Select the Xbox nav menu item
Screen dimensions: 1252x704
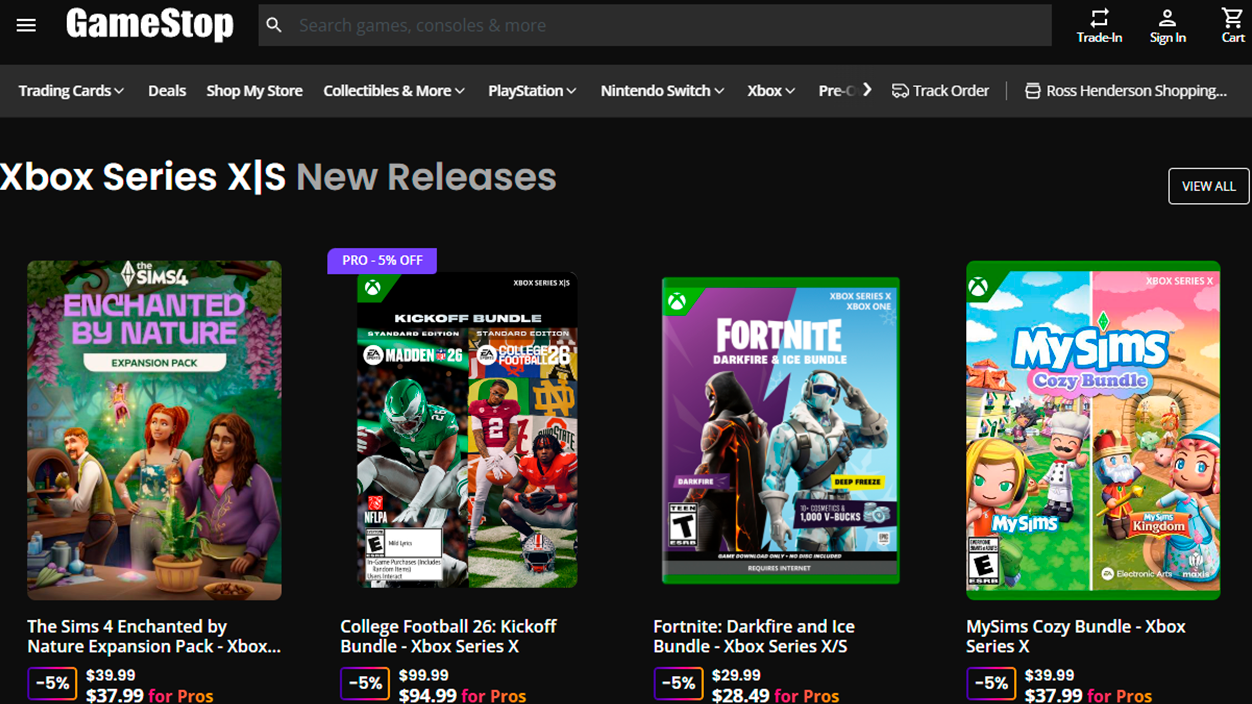(x=770, y=90)
